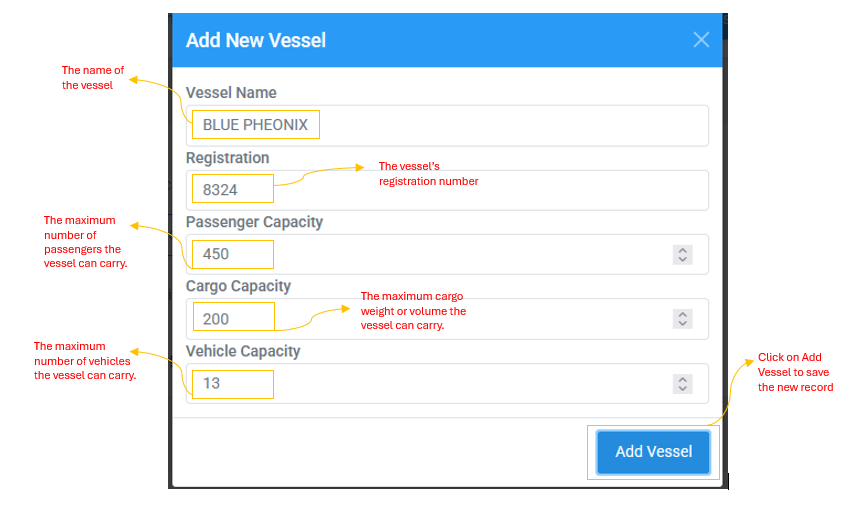Screen dimensions: 850x508
Task: Increase the Vehicle Capacity value with up arrow
Action: coord(683,379)
